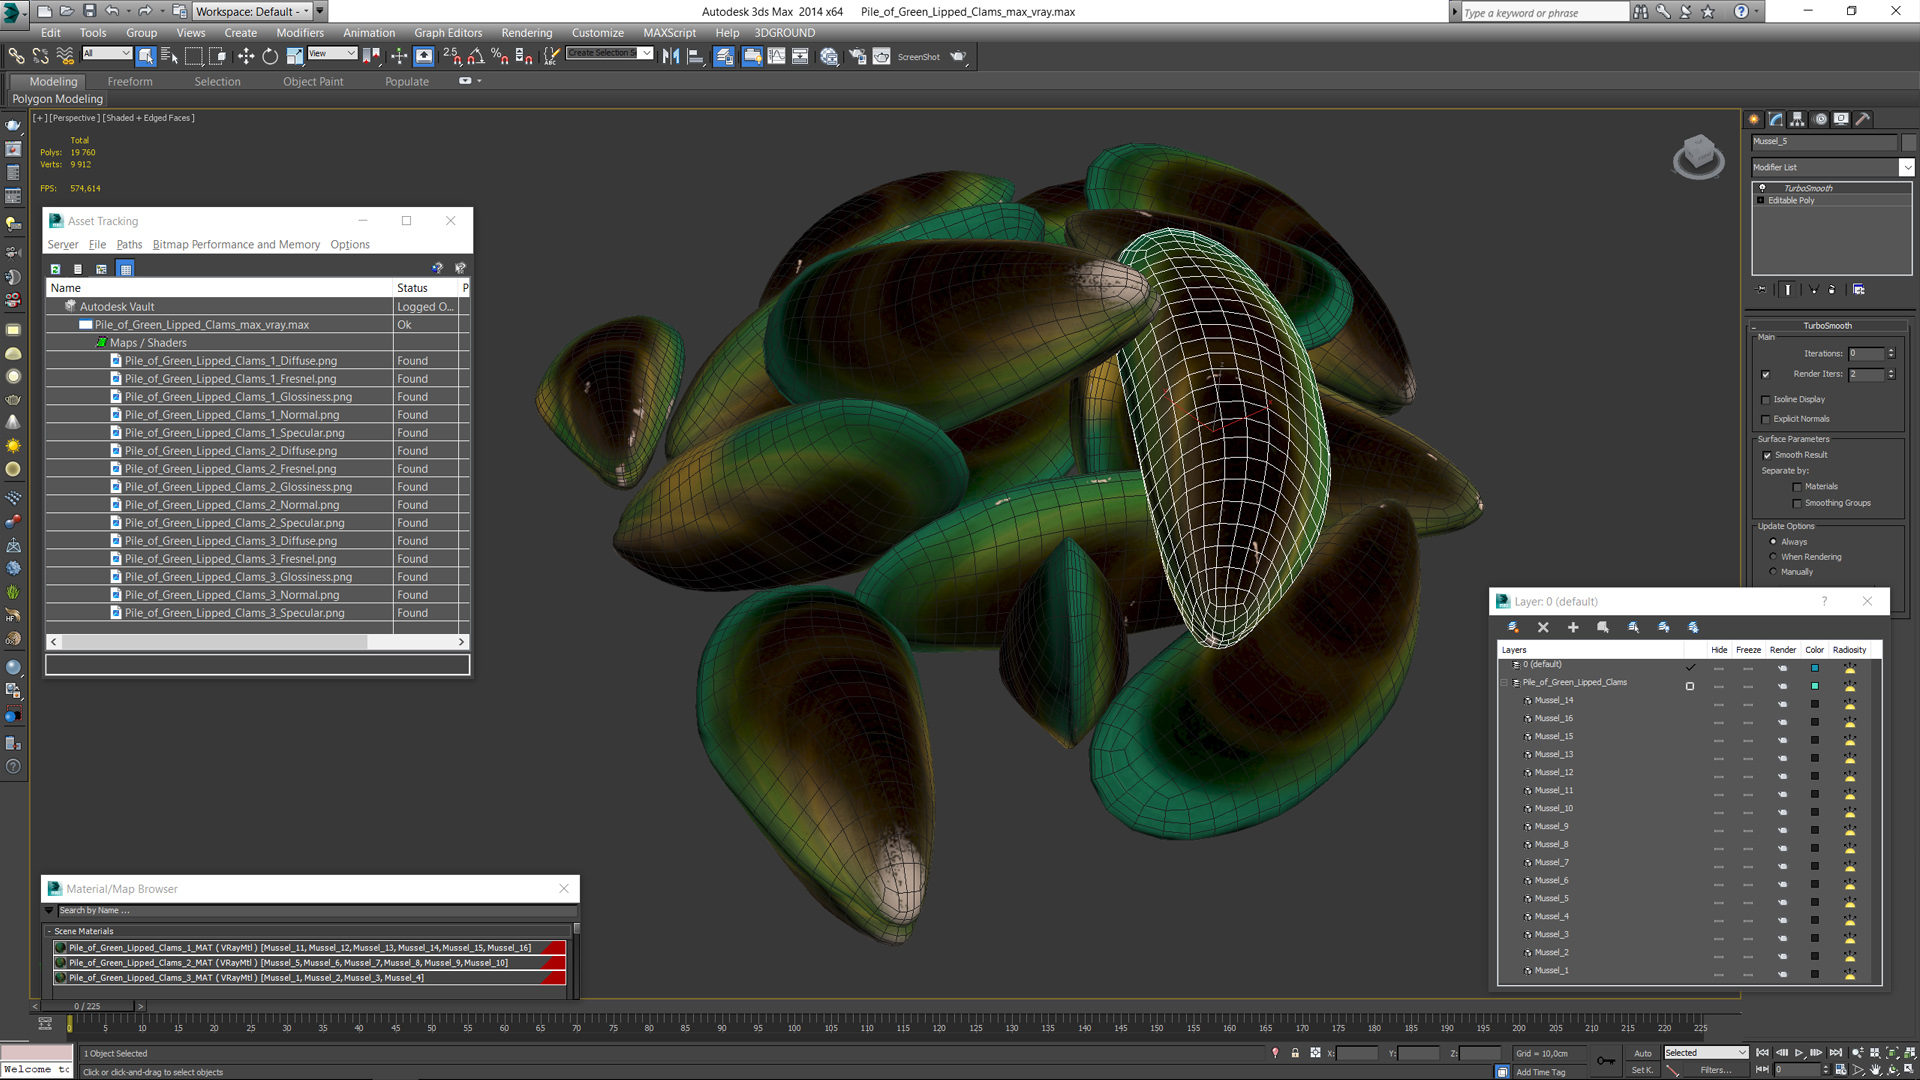This screenshot has height=1080, width=1920.
Task: Switch to the Object Paint ribbon tab
Action: (x=313, y=82)
